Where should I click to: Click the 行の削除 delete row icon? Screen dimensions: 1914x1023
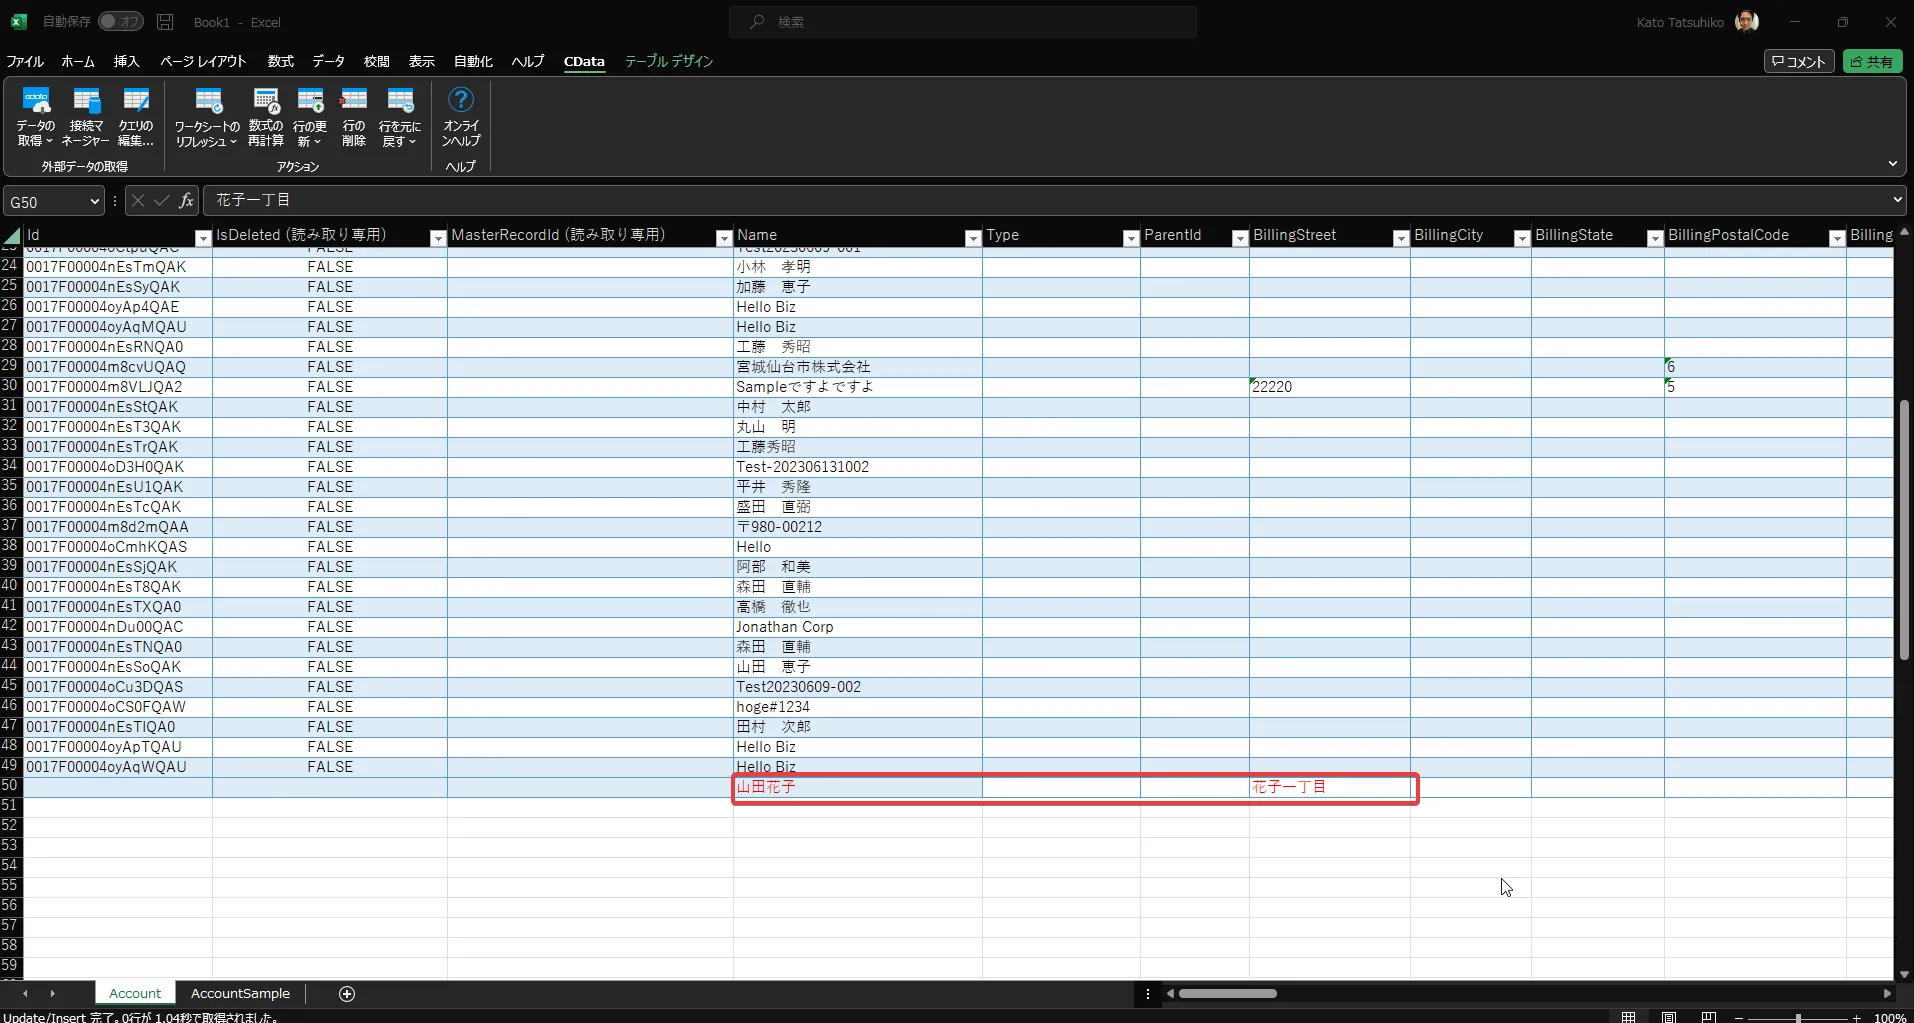click(354, 116)
